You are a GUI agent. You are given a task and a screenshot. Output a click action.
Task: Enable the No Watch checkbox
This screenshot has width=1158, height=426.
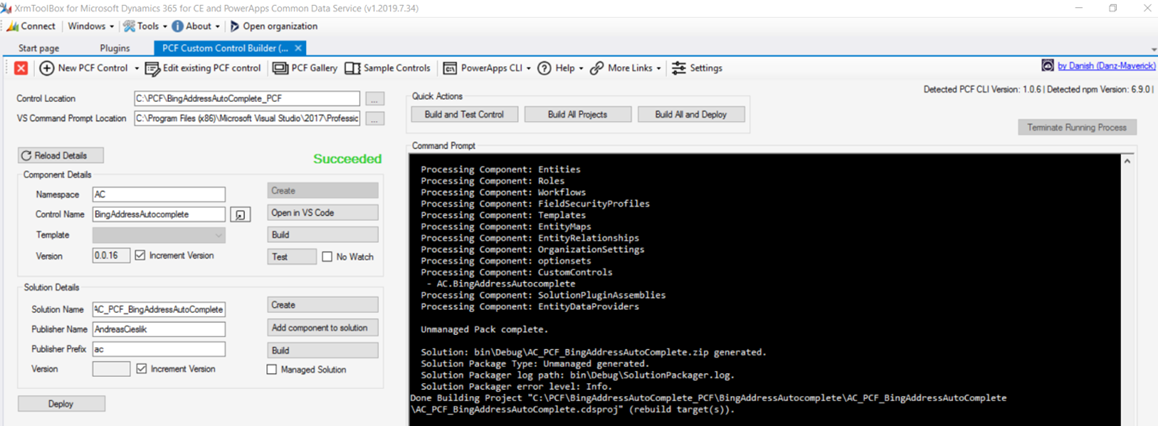[328, 257]
